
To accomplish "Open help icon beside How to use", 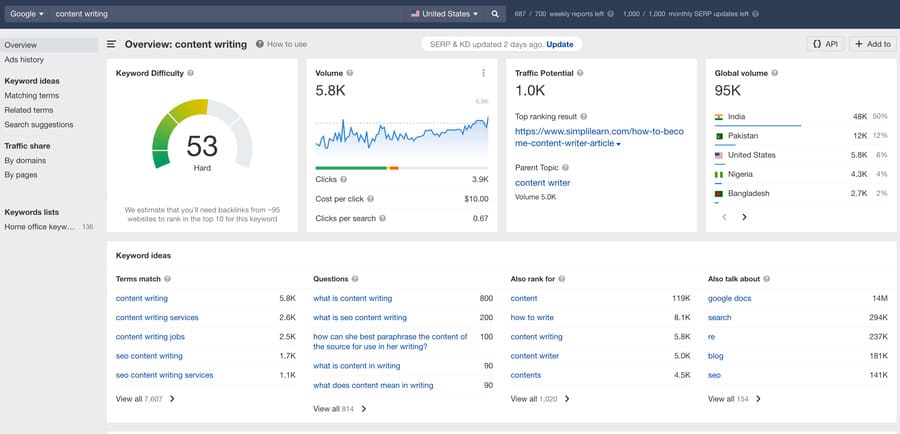I will pyautogui.click(x=259, y=44).
